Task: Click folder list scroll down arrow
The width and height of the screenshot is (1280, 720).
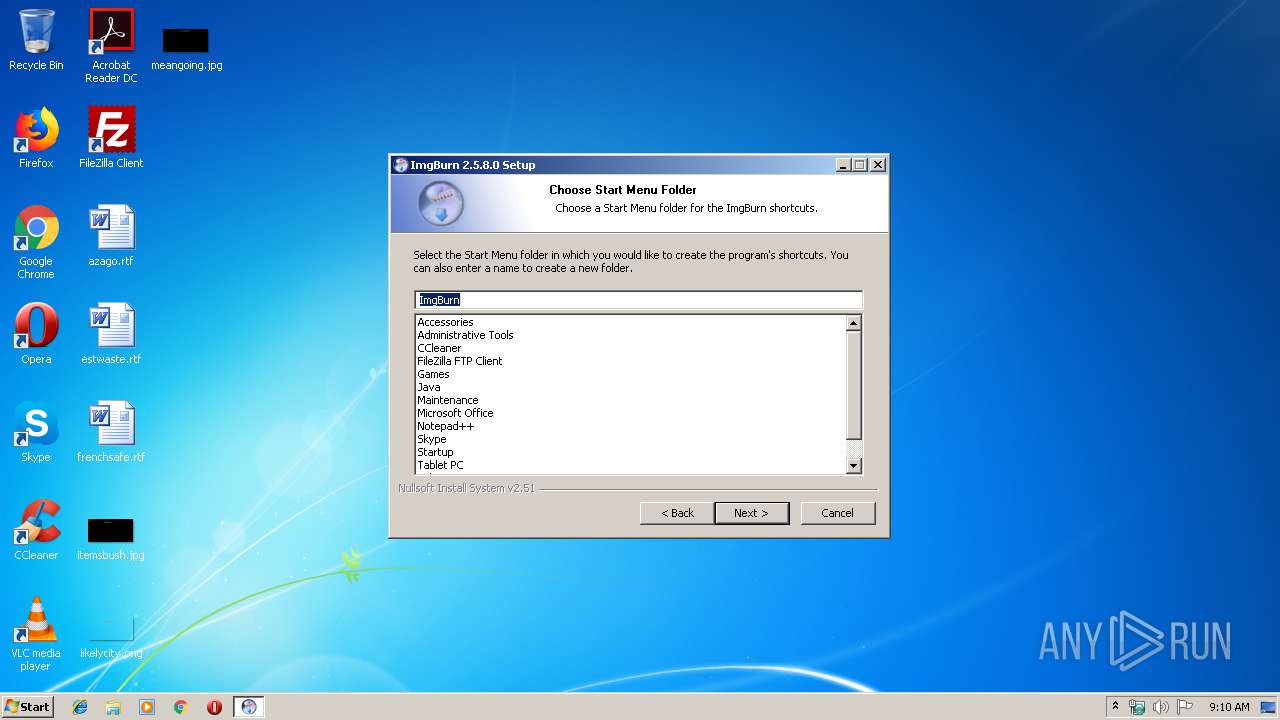Action: 853,465
